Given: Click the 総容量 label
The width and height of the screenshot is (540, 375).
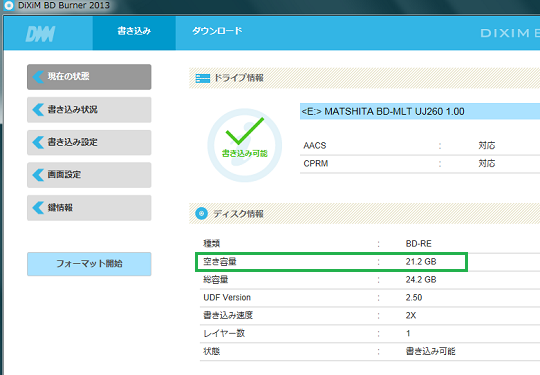Looking at the screenshot, I should (216, 280).
